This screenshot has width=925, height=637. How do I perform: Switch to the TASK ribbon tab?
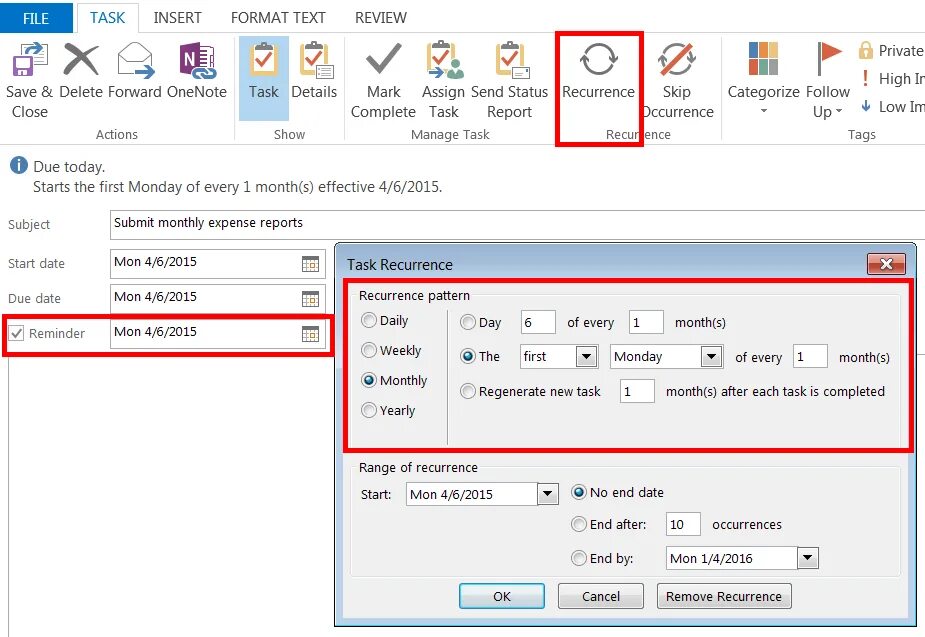(x=107, y=18)
